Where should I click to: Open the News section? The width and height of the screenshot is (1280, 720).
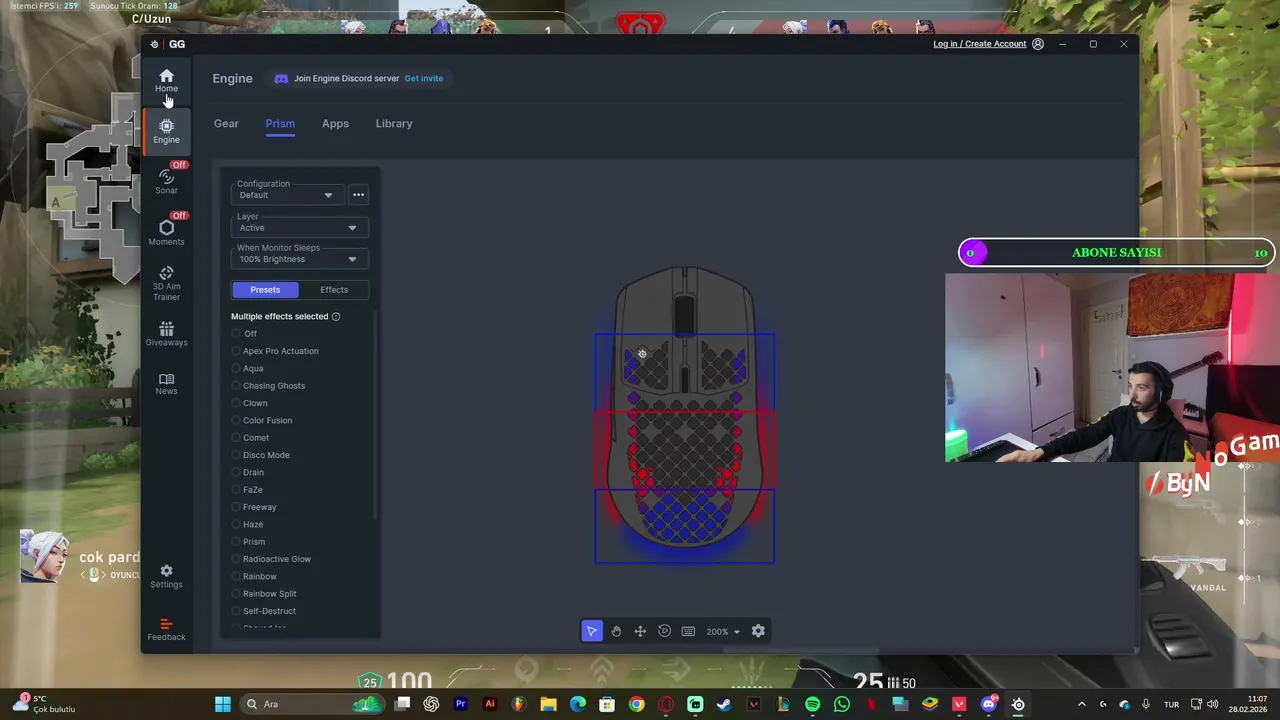[166, 384]
